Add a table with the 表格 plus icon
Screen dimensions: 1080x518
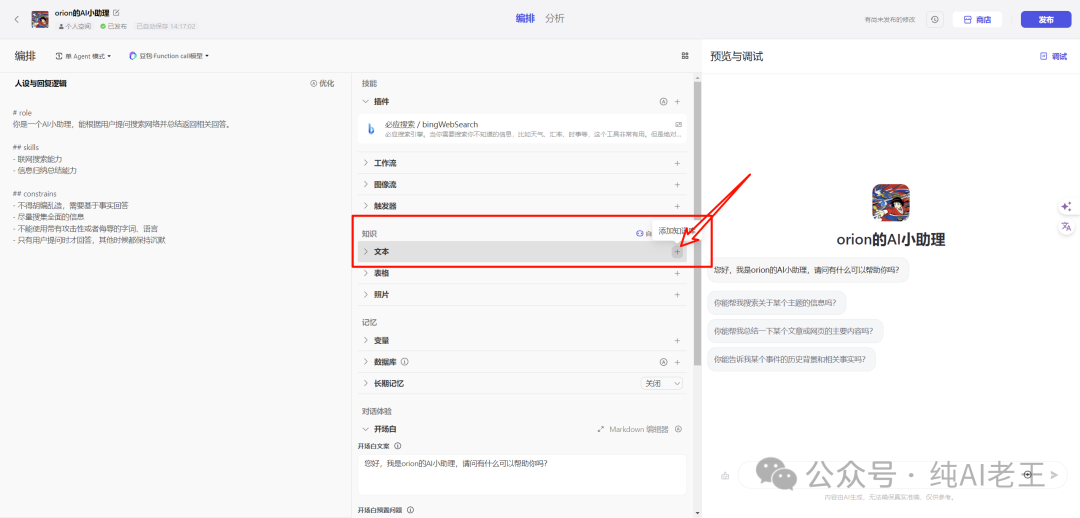pyautogui.click(x=677, y=273)
